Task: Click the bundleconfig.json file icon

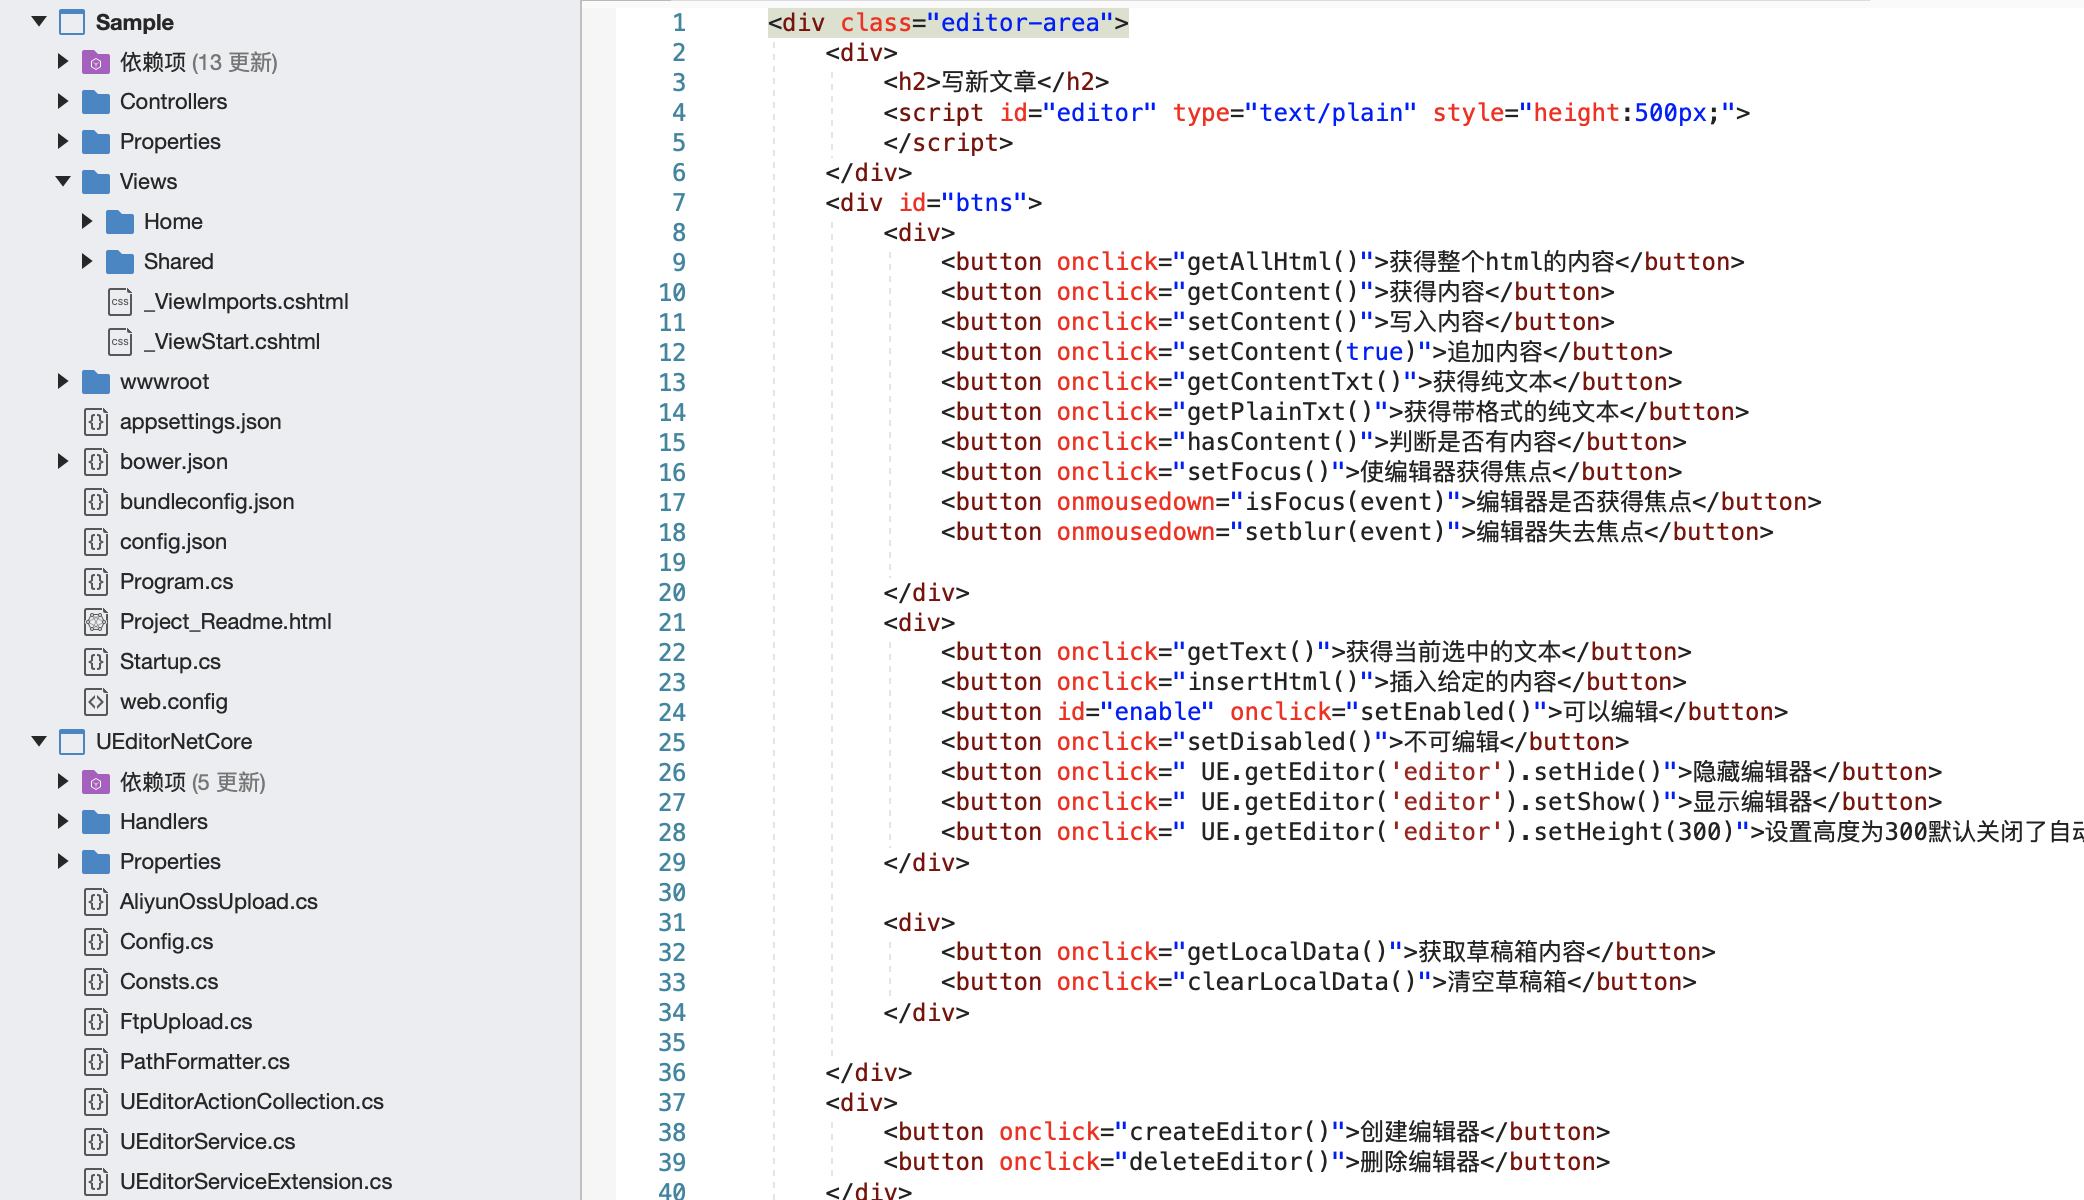Action: click(x=96, y=502)
